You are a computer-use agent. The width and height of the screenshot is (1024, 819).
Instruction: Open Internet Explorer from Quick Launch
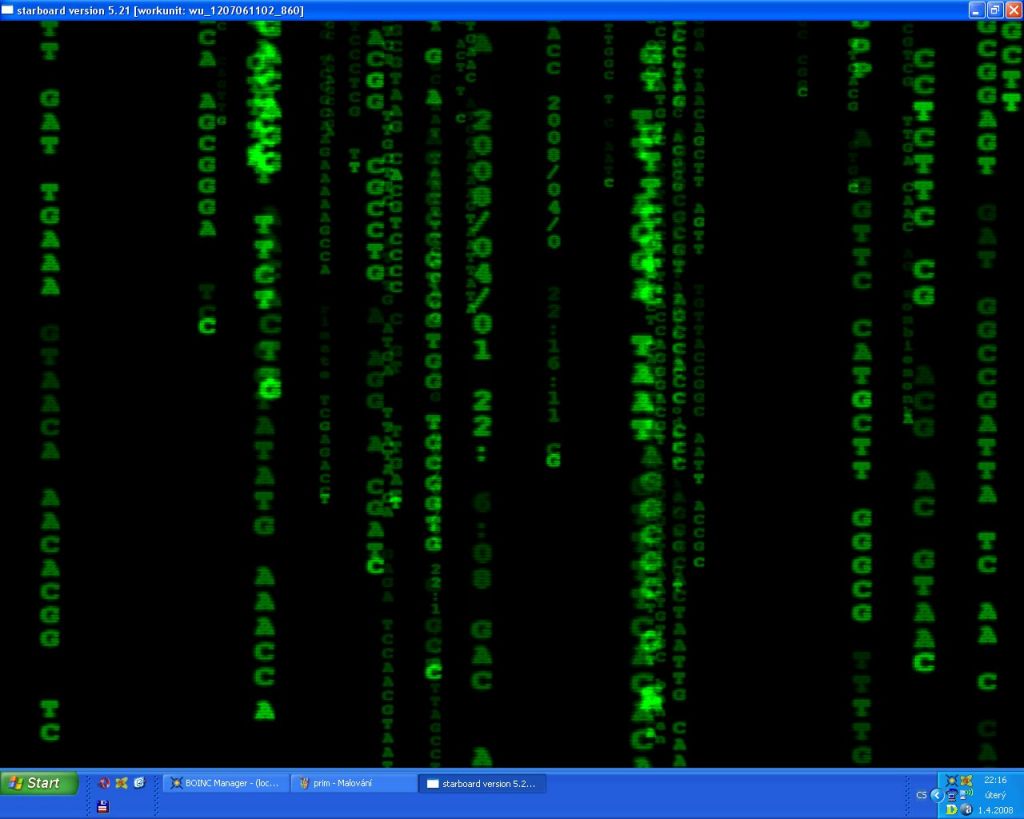pos(139,783)
